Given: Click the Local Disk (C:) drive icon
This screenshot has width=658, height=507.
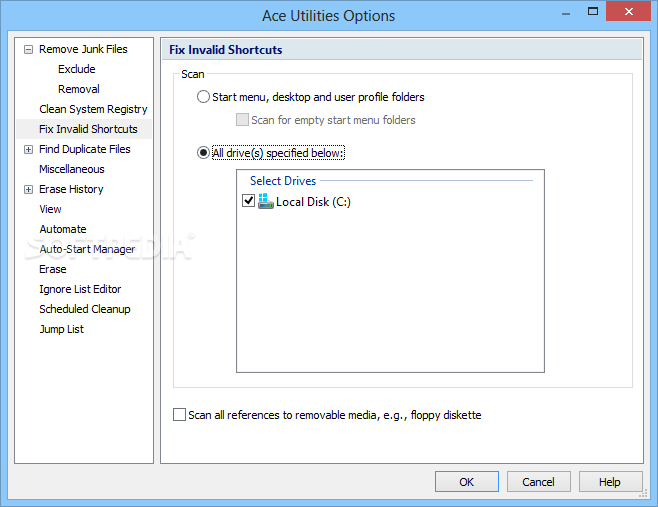Looking at the screenshot, I should click(265, 201).
